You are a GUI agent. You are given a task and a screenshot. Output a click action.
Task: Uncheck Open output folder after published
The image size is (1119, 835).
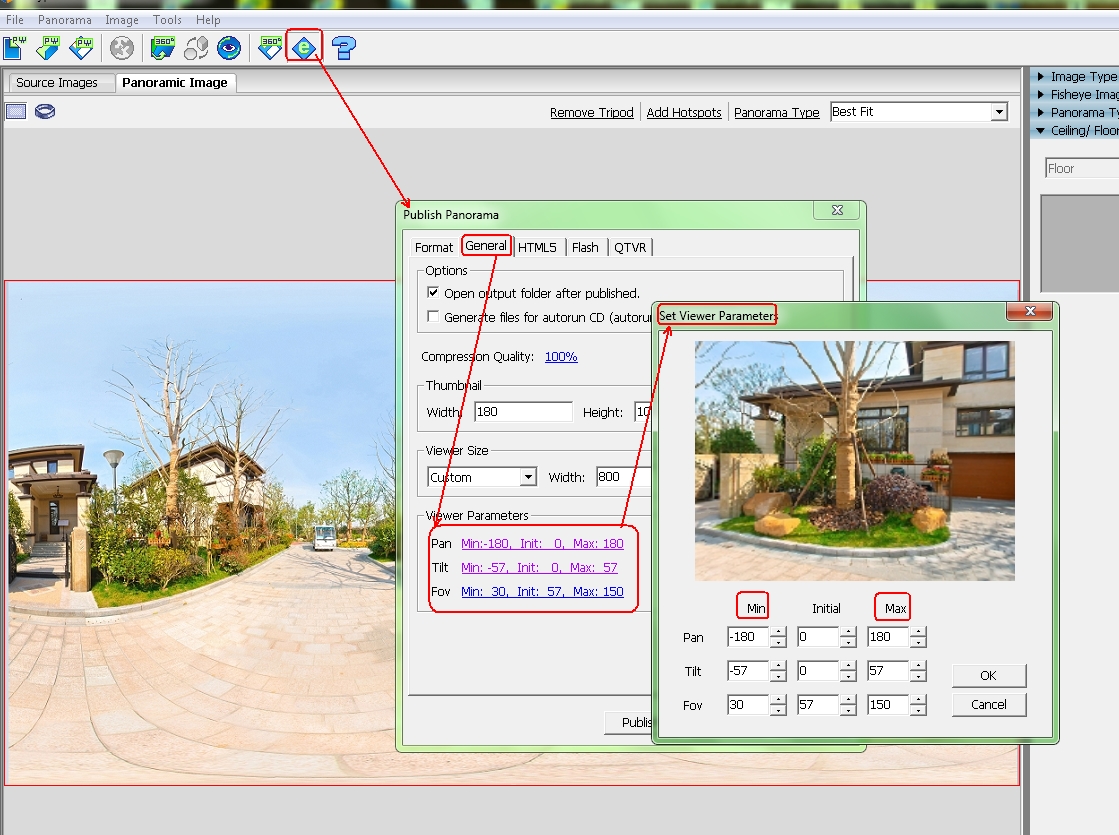click(433, 293)
